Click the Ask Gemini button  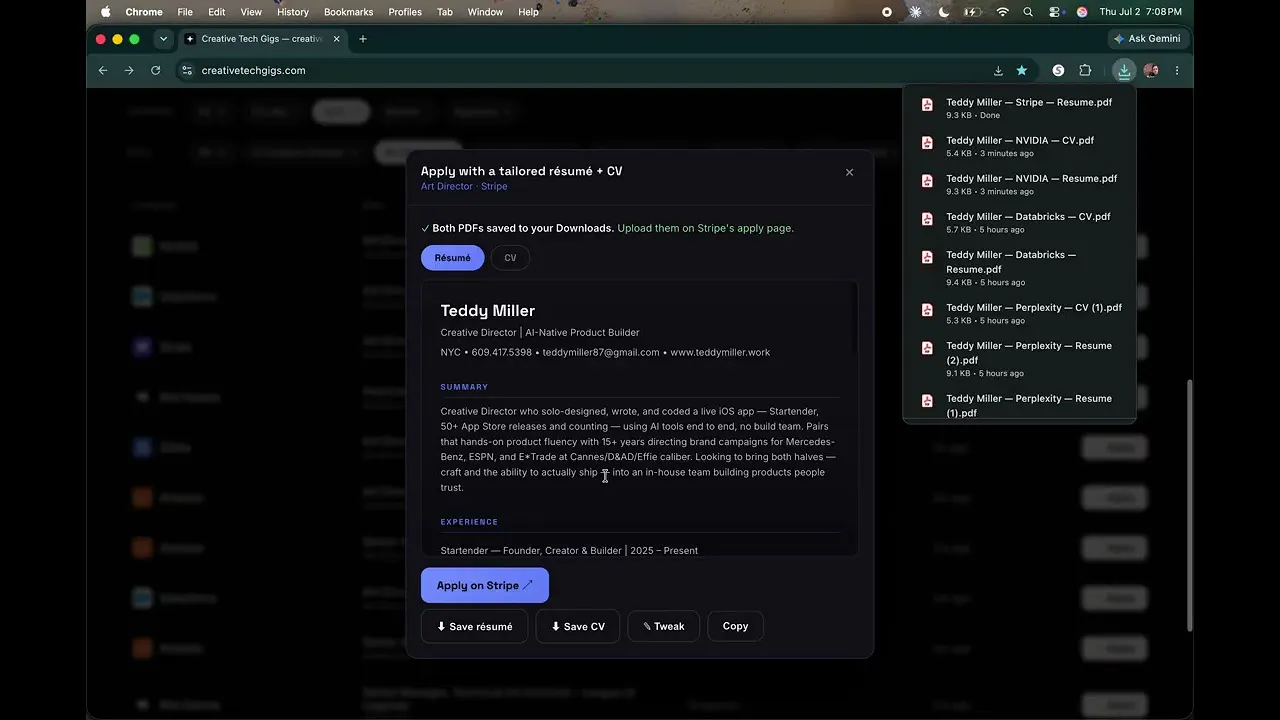click(x=1147, y=39)
